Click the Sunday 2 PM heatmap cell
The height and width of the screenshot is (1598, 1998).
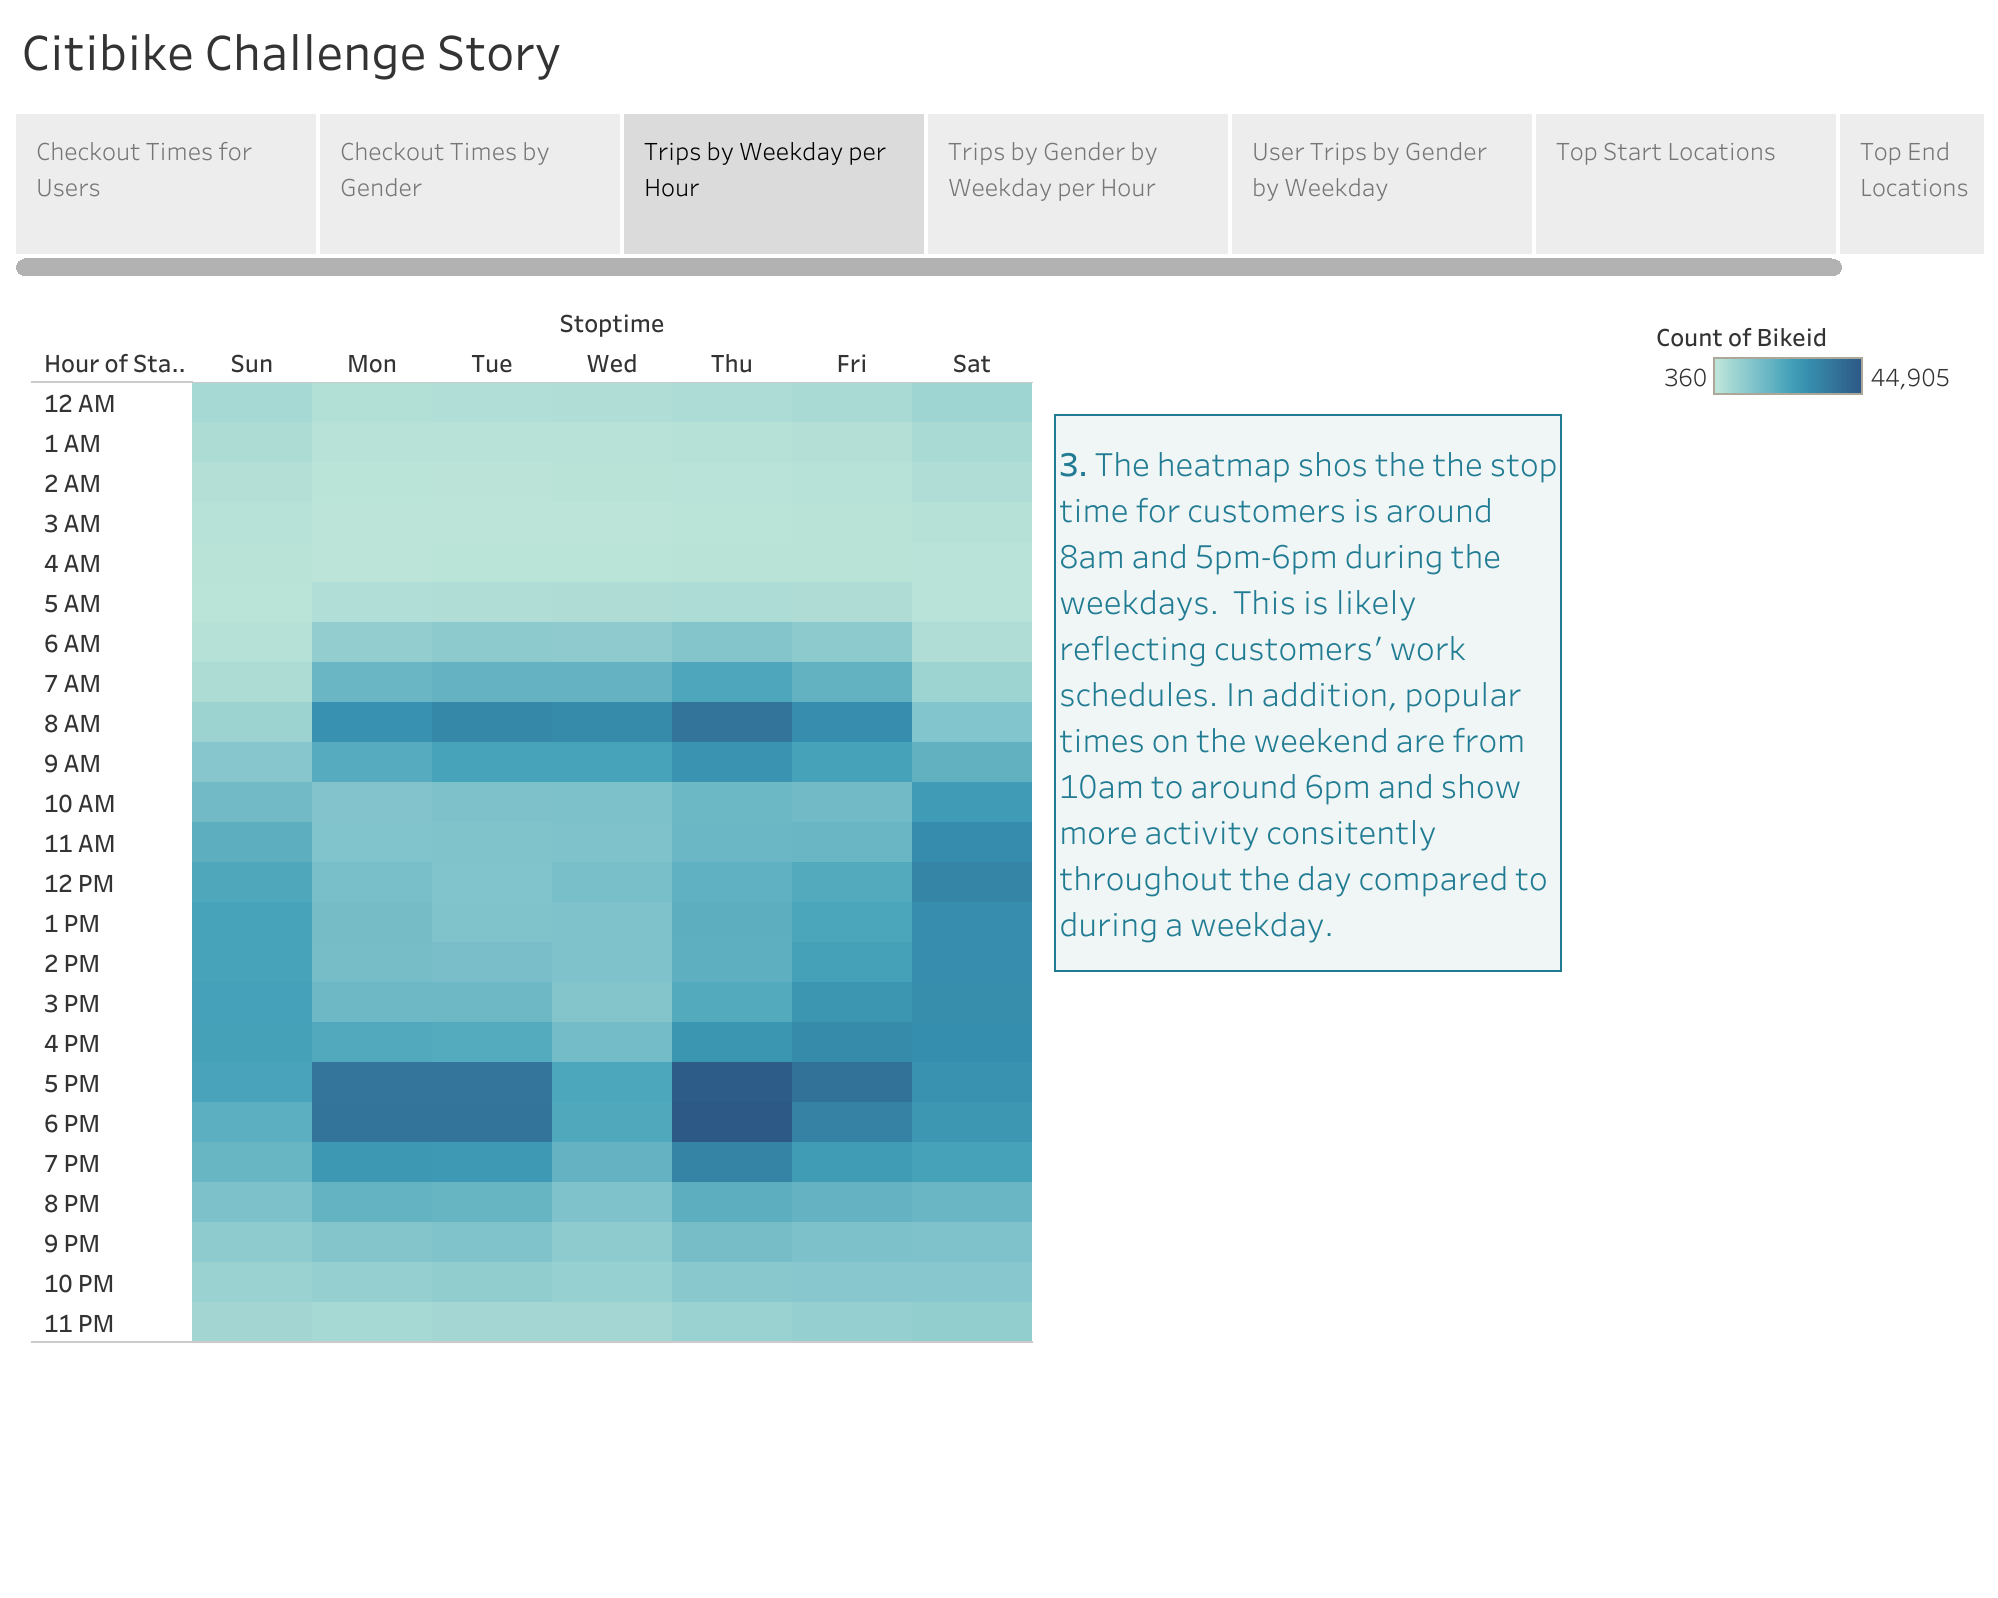252,963
